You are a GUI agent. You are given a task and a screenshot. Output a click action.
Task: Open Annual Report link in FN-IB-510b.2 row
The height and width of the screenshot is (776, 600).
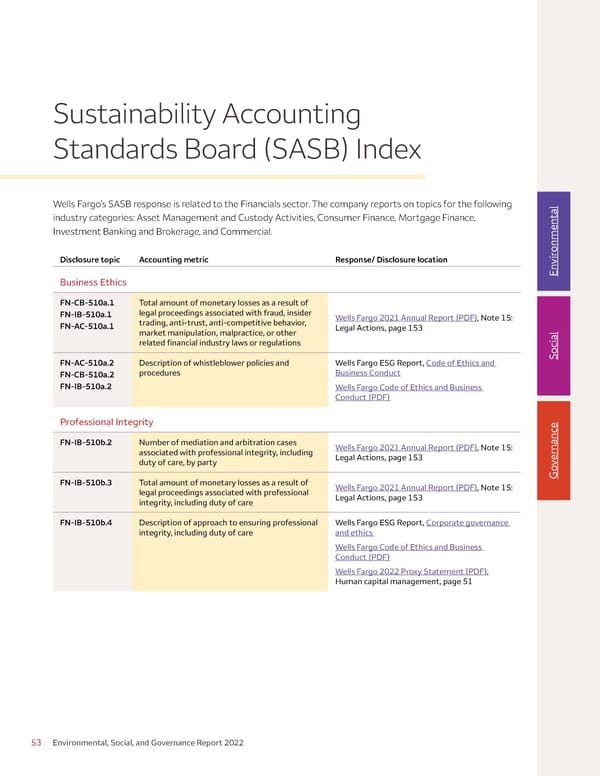click(407, 447)
